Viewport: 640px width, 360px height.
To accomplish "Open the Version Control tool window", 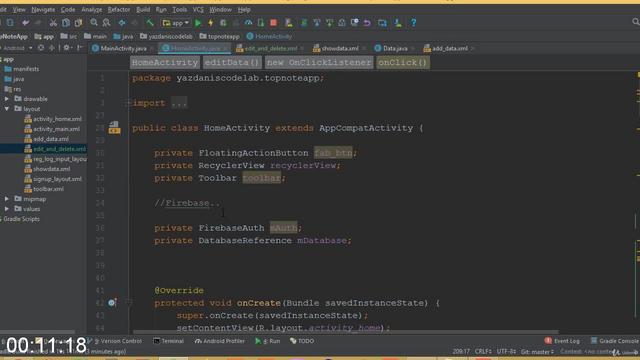I will coord(115,341).
